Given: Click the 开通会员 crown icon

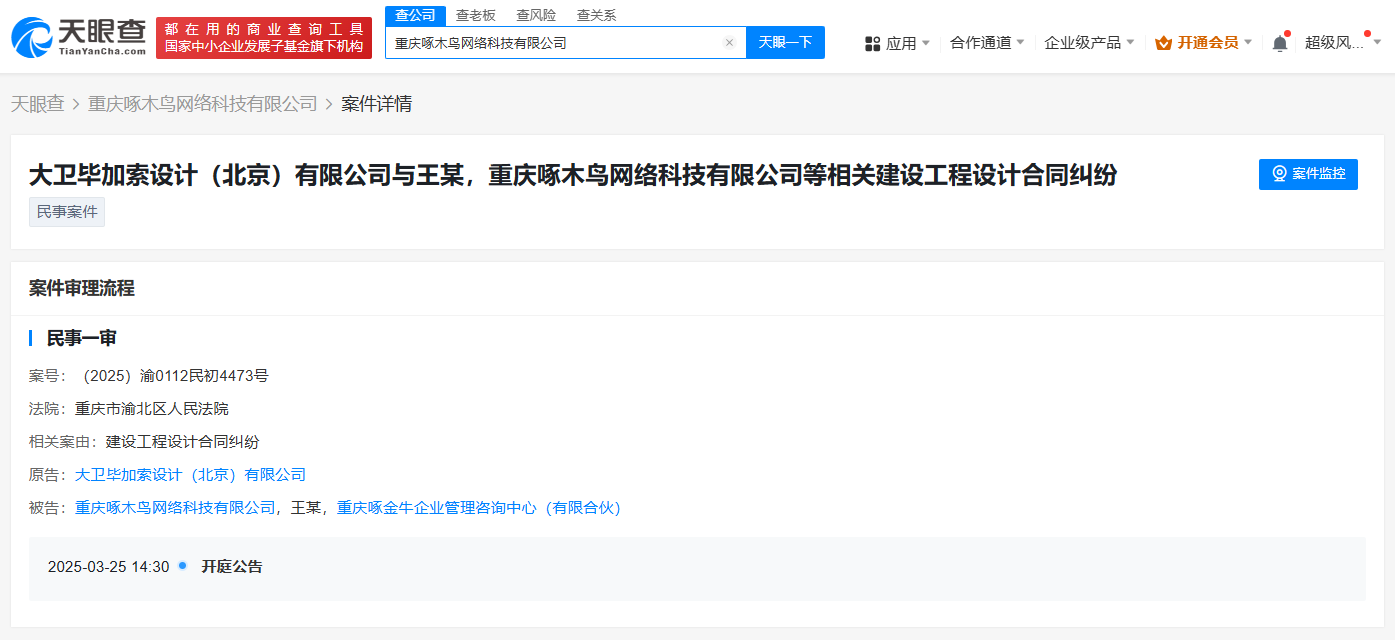Looking at the screenshot, I should (1163, 43).
